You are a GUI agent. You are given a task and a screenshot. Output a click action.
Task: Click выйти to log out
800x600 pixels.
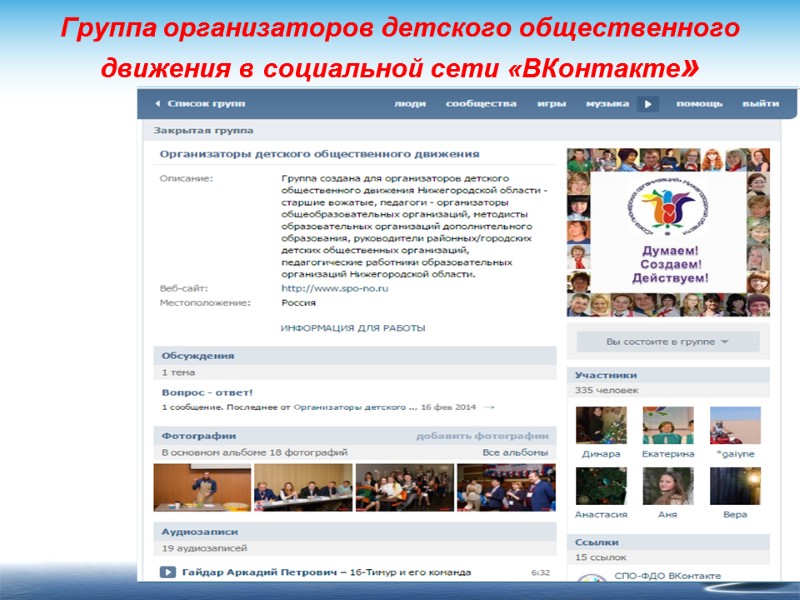(760, 104)
